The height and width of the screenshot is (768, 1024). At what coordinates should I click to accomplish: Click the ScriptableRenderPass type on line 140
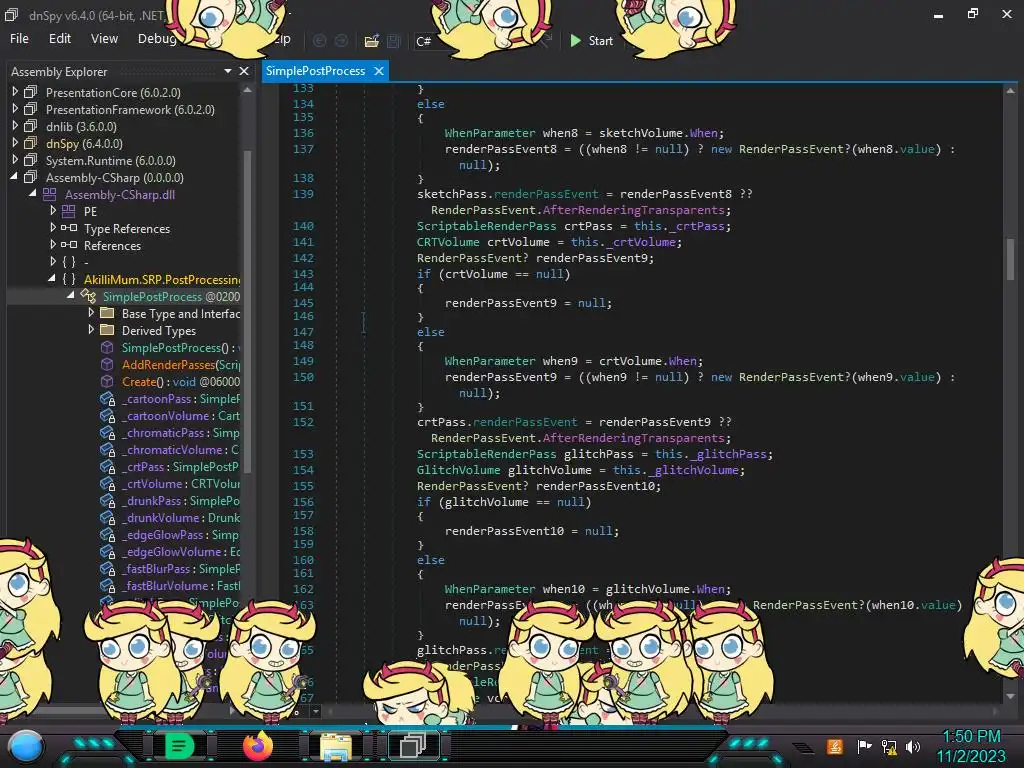pyautogui.click(x=487, y=226)
